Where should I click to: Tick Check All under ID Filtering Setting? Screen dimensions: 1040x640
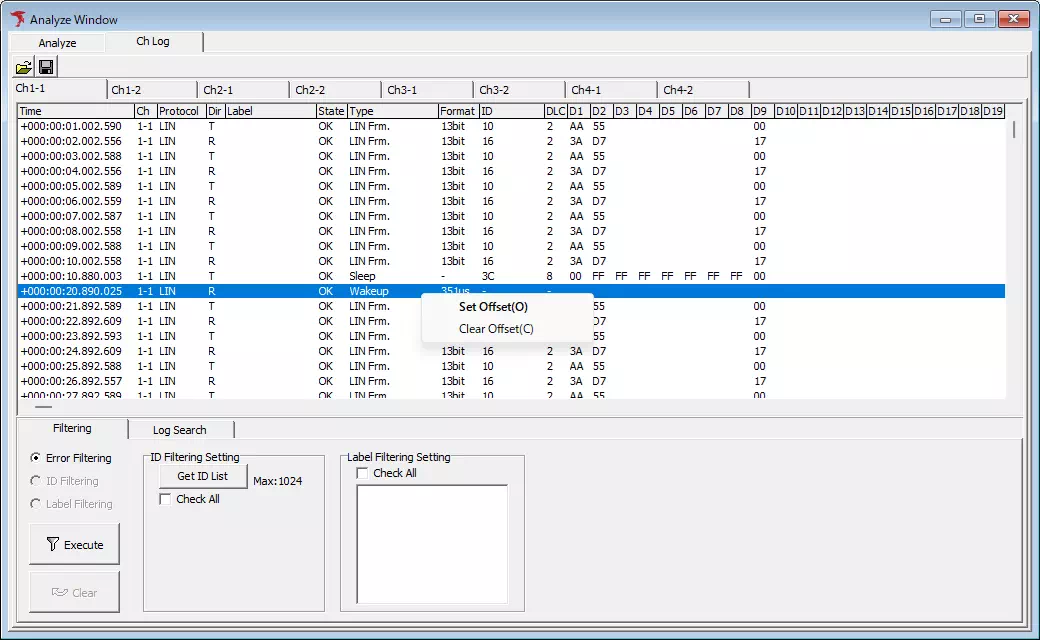tap(166, 499)
